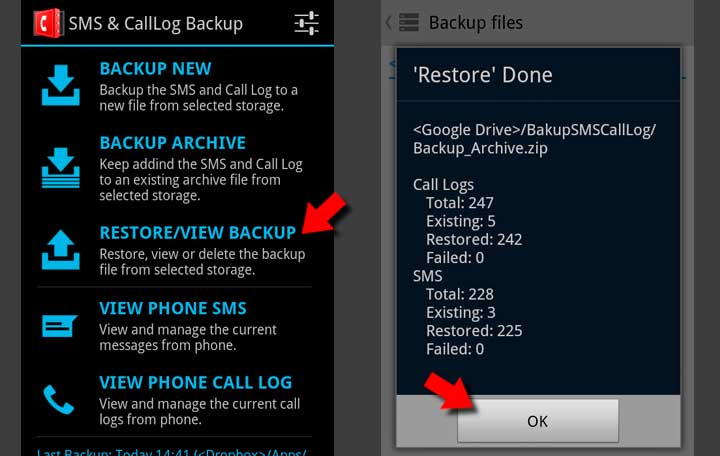The image size is (720, 456).
Task: Tap the red SMS & CallLog Backup app icon
Action: (x=48, y=23)
